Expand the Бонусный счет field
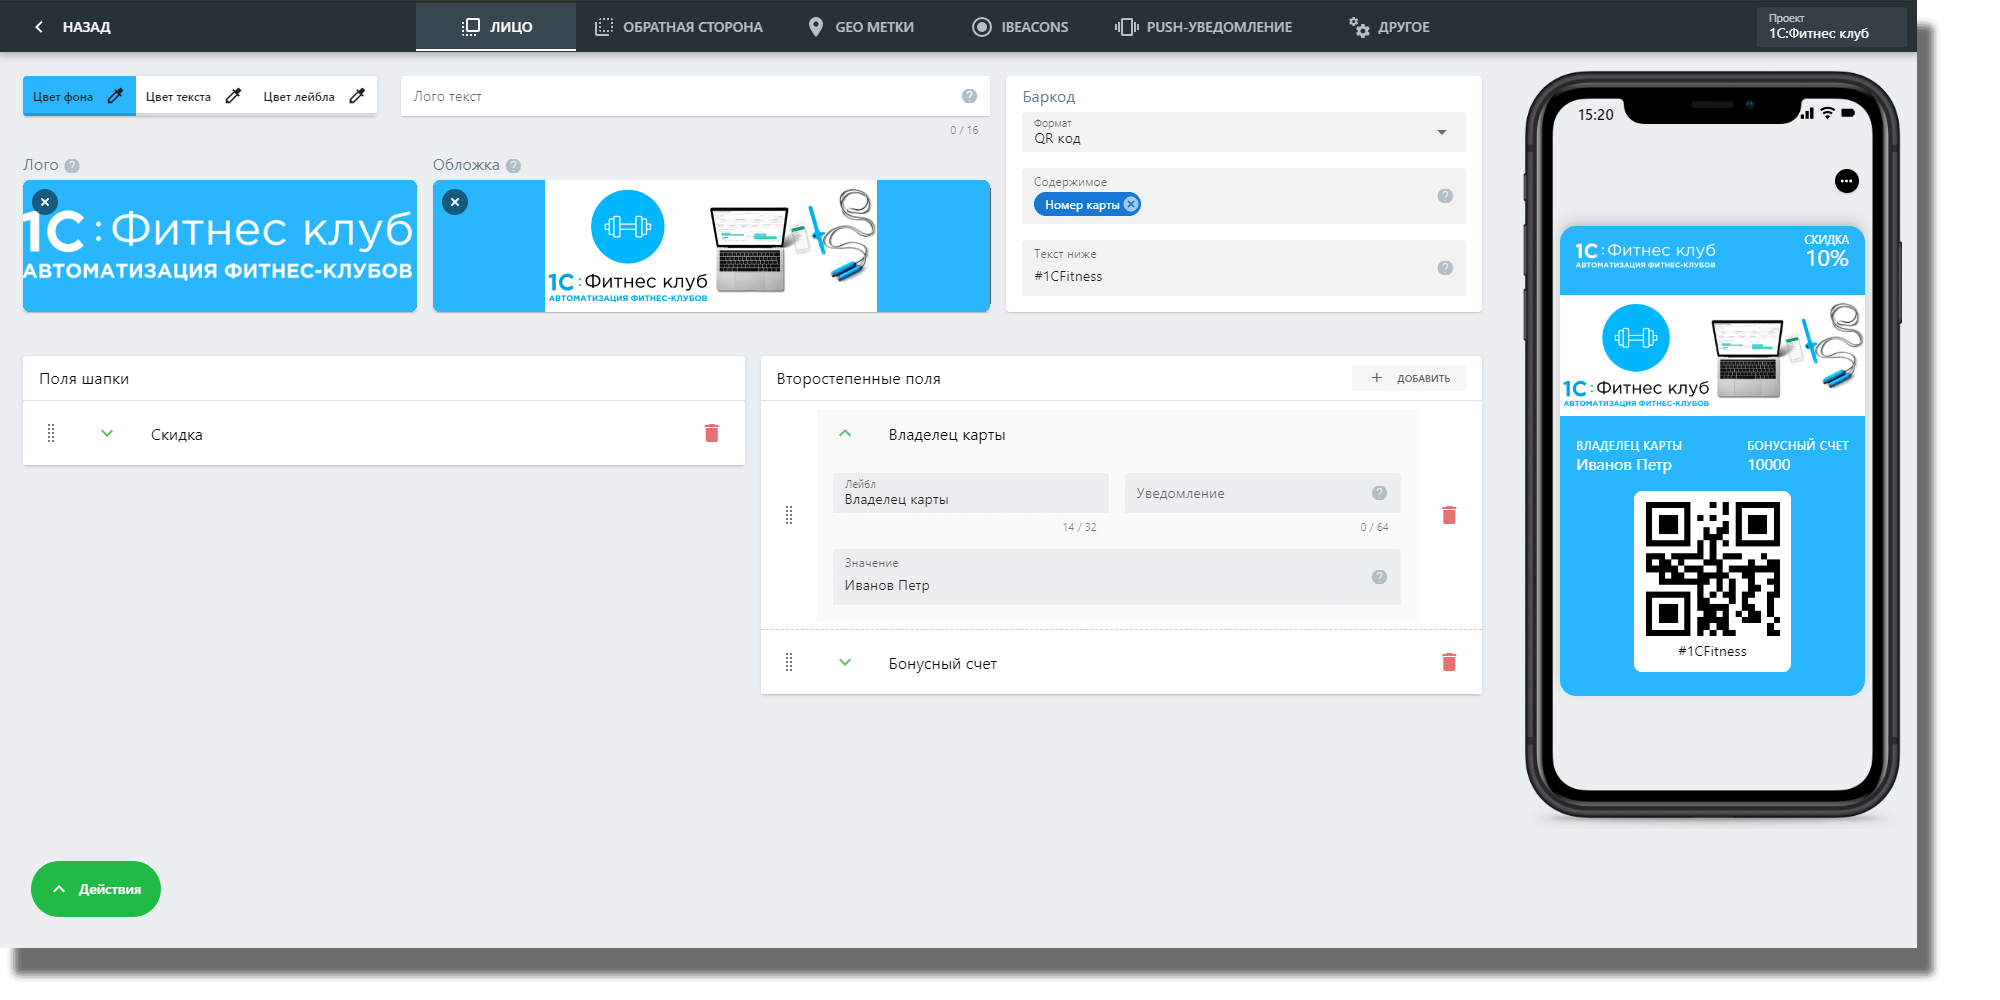The height and width of the screenshot is (1000, 2000). 845,662
